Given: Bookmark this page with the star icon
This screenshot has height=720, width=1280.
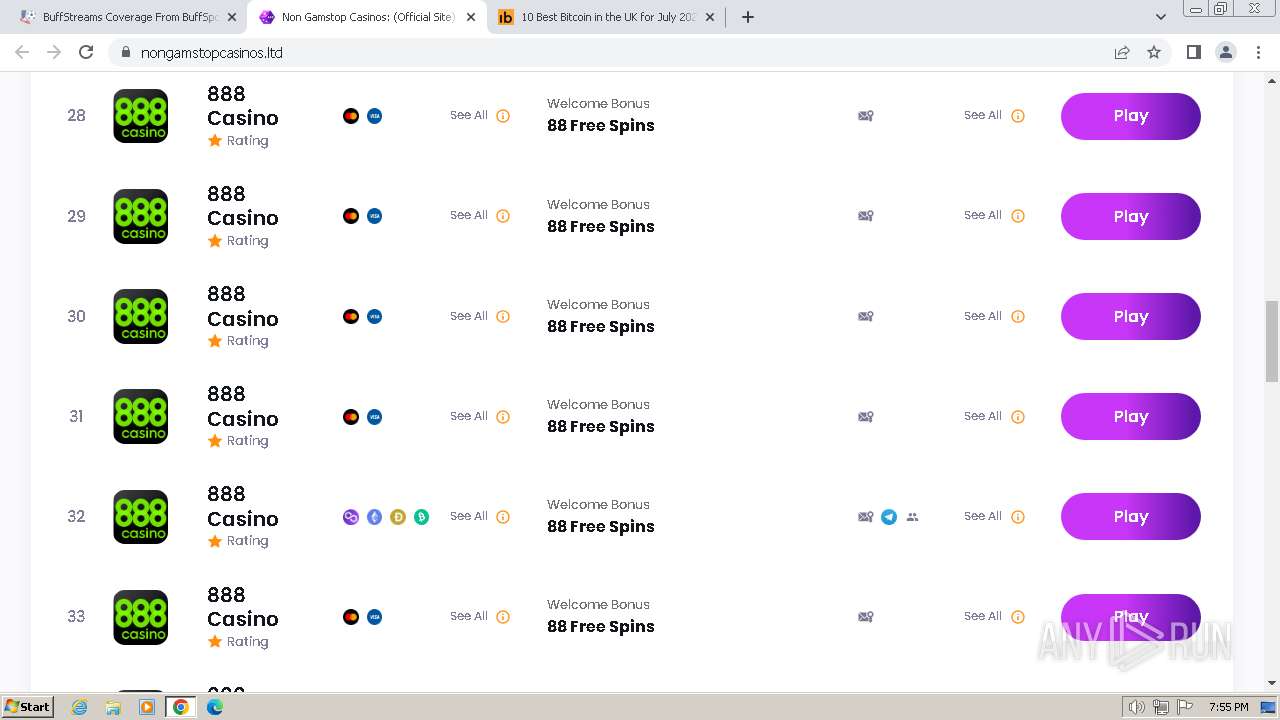Looking at the screenshot, I should point(1154,52).
